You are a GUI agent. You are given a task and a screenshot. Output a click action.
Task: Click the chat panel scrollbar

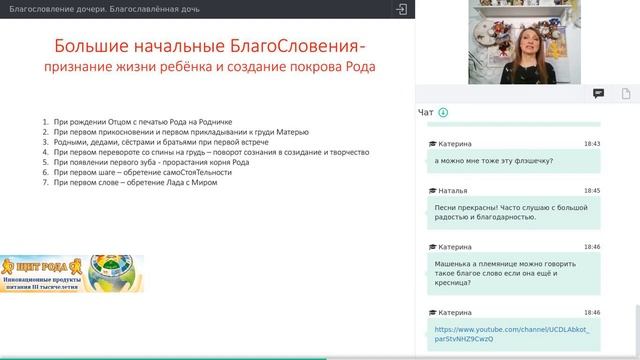coord(638,331)
